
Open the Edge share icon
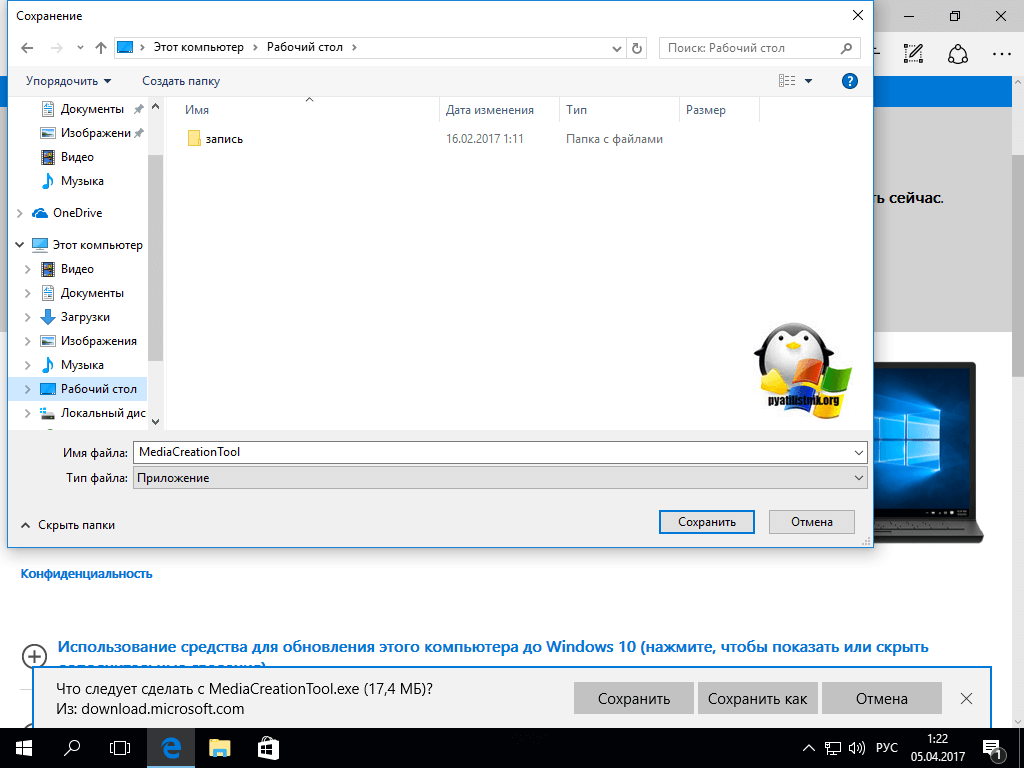pos(957,54)
